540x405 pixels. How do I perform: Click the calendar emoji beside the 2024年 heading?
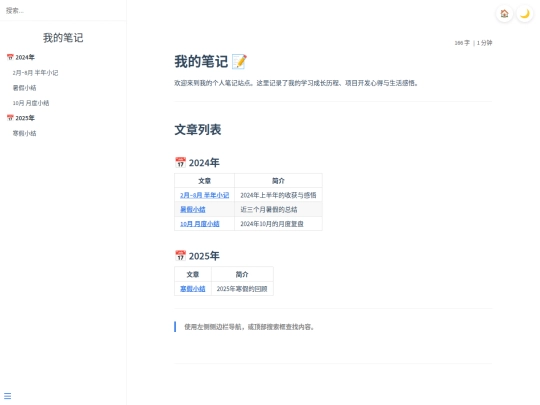[180, 162]
